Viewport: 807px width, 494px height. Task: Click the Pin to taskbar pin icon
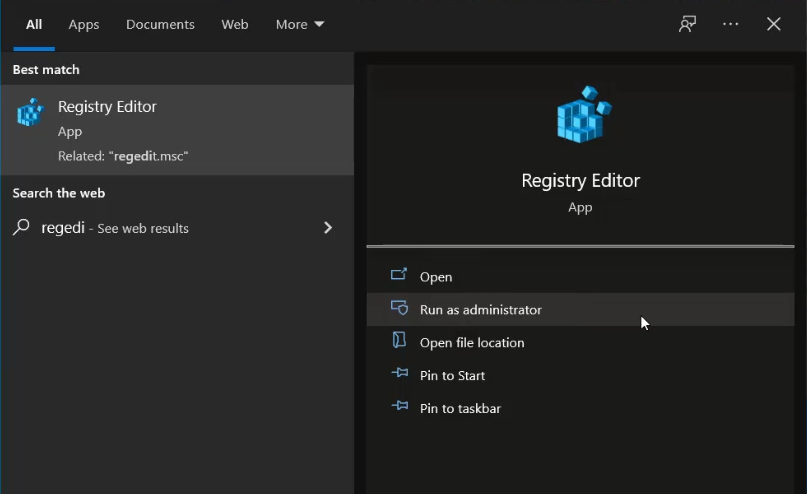click(399, 406)
